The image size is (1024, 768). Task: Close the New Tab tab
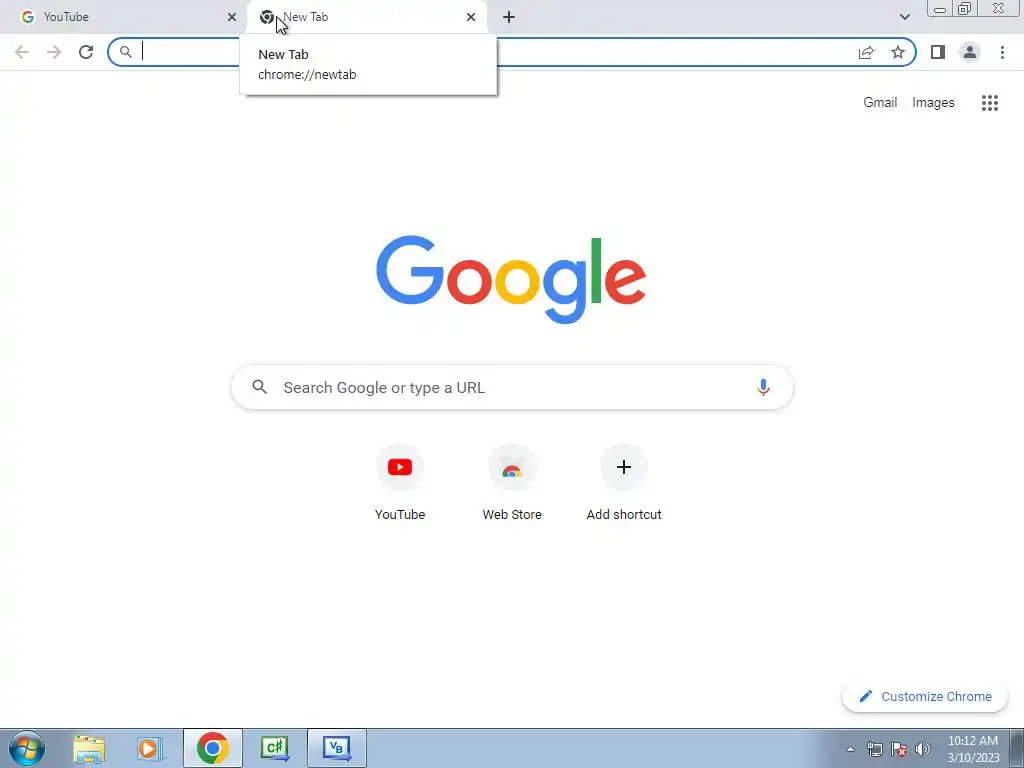point(471,17)
